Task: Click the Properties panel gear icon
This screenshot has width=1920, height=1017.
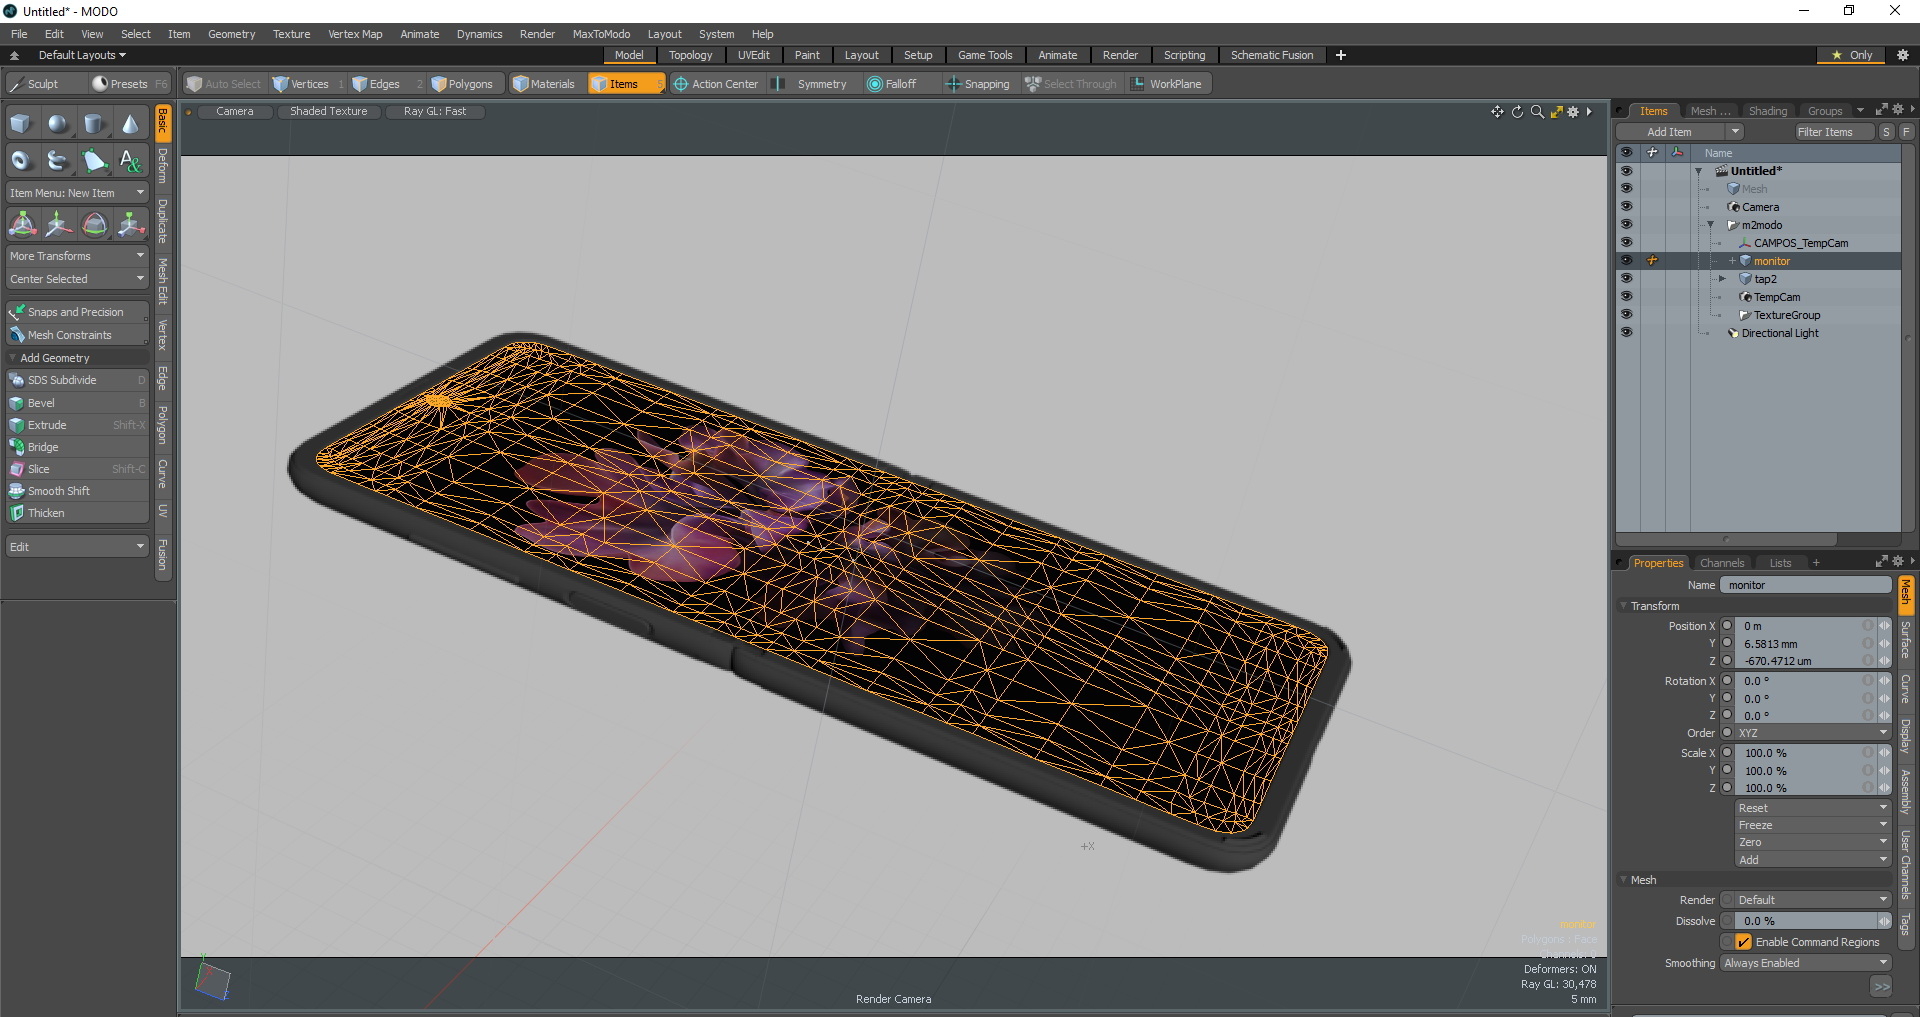Action: point(1897,562)
